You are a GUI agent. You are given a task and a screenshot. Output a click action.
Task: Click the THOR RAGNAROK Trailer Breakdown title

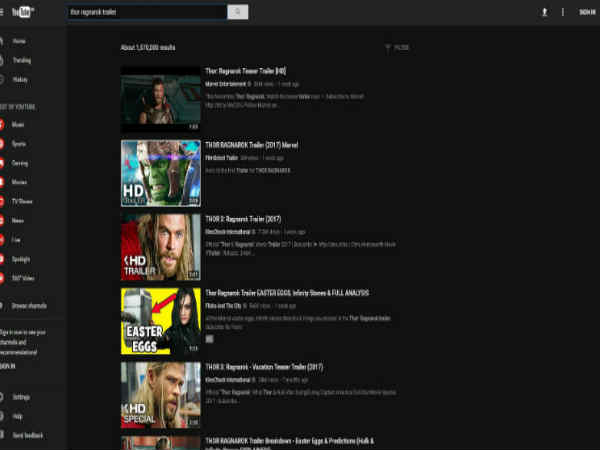point(290,444)
